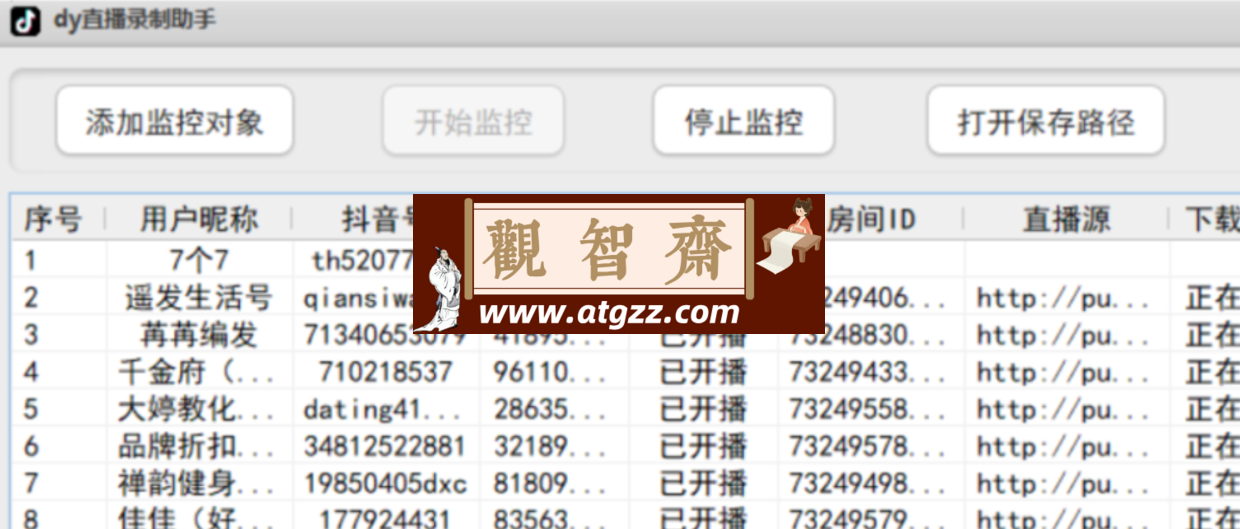Screen dimensions: 1240x529
Task: Click http://pu... source in 品牌折扣 row
Action: [x=1064, y=446]
